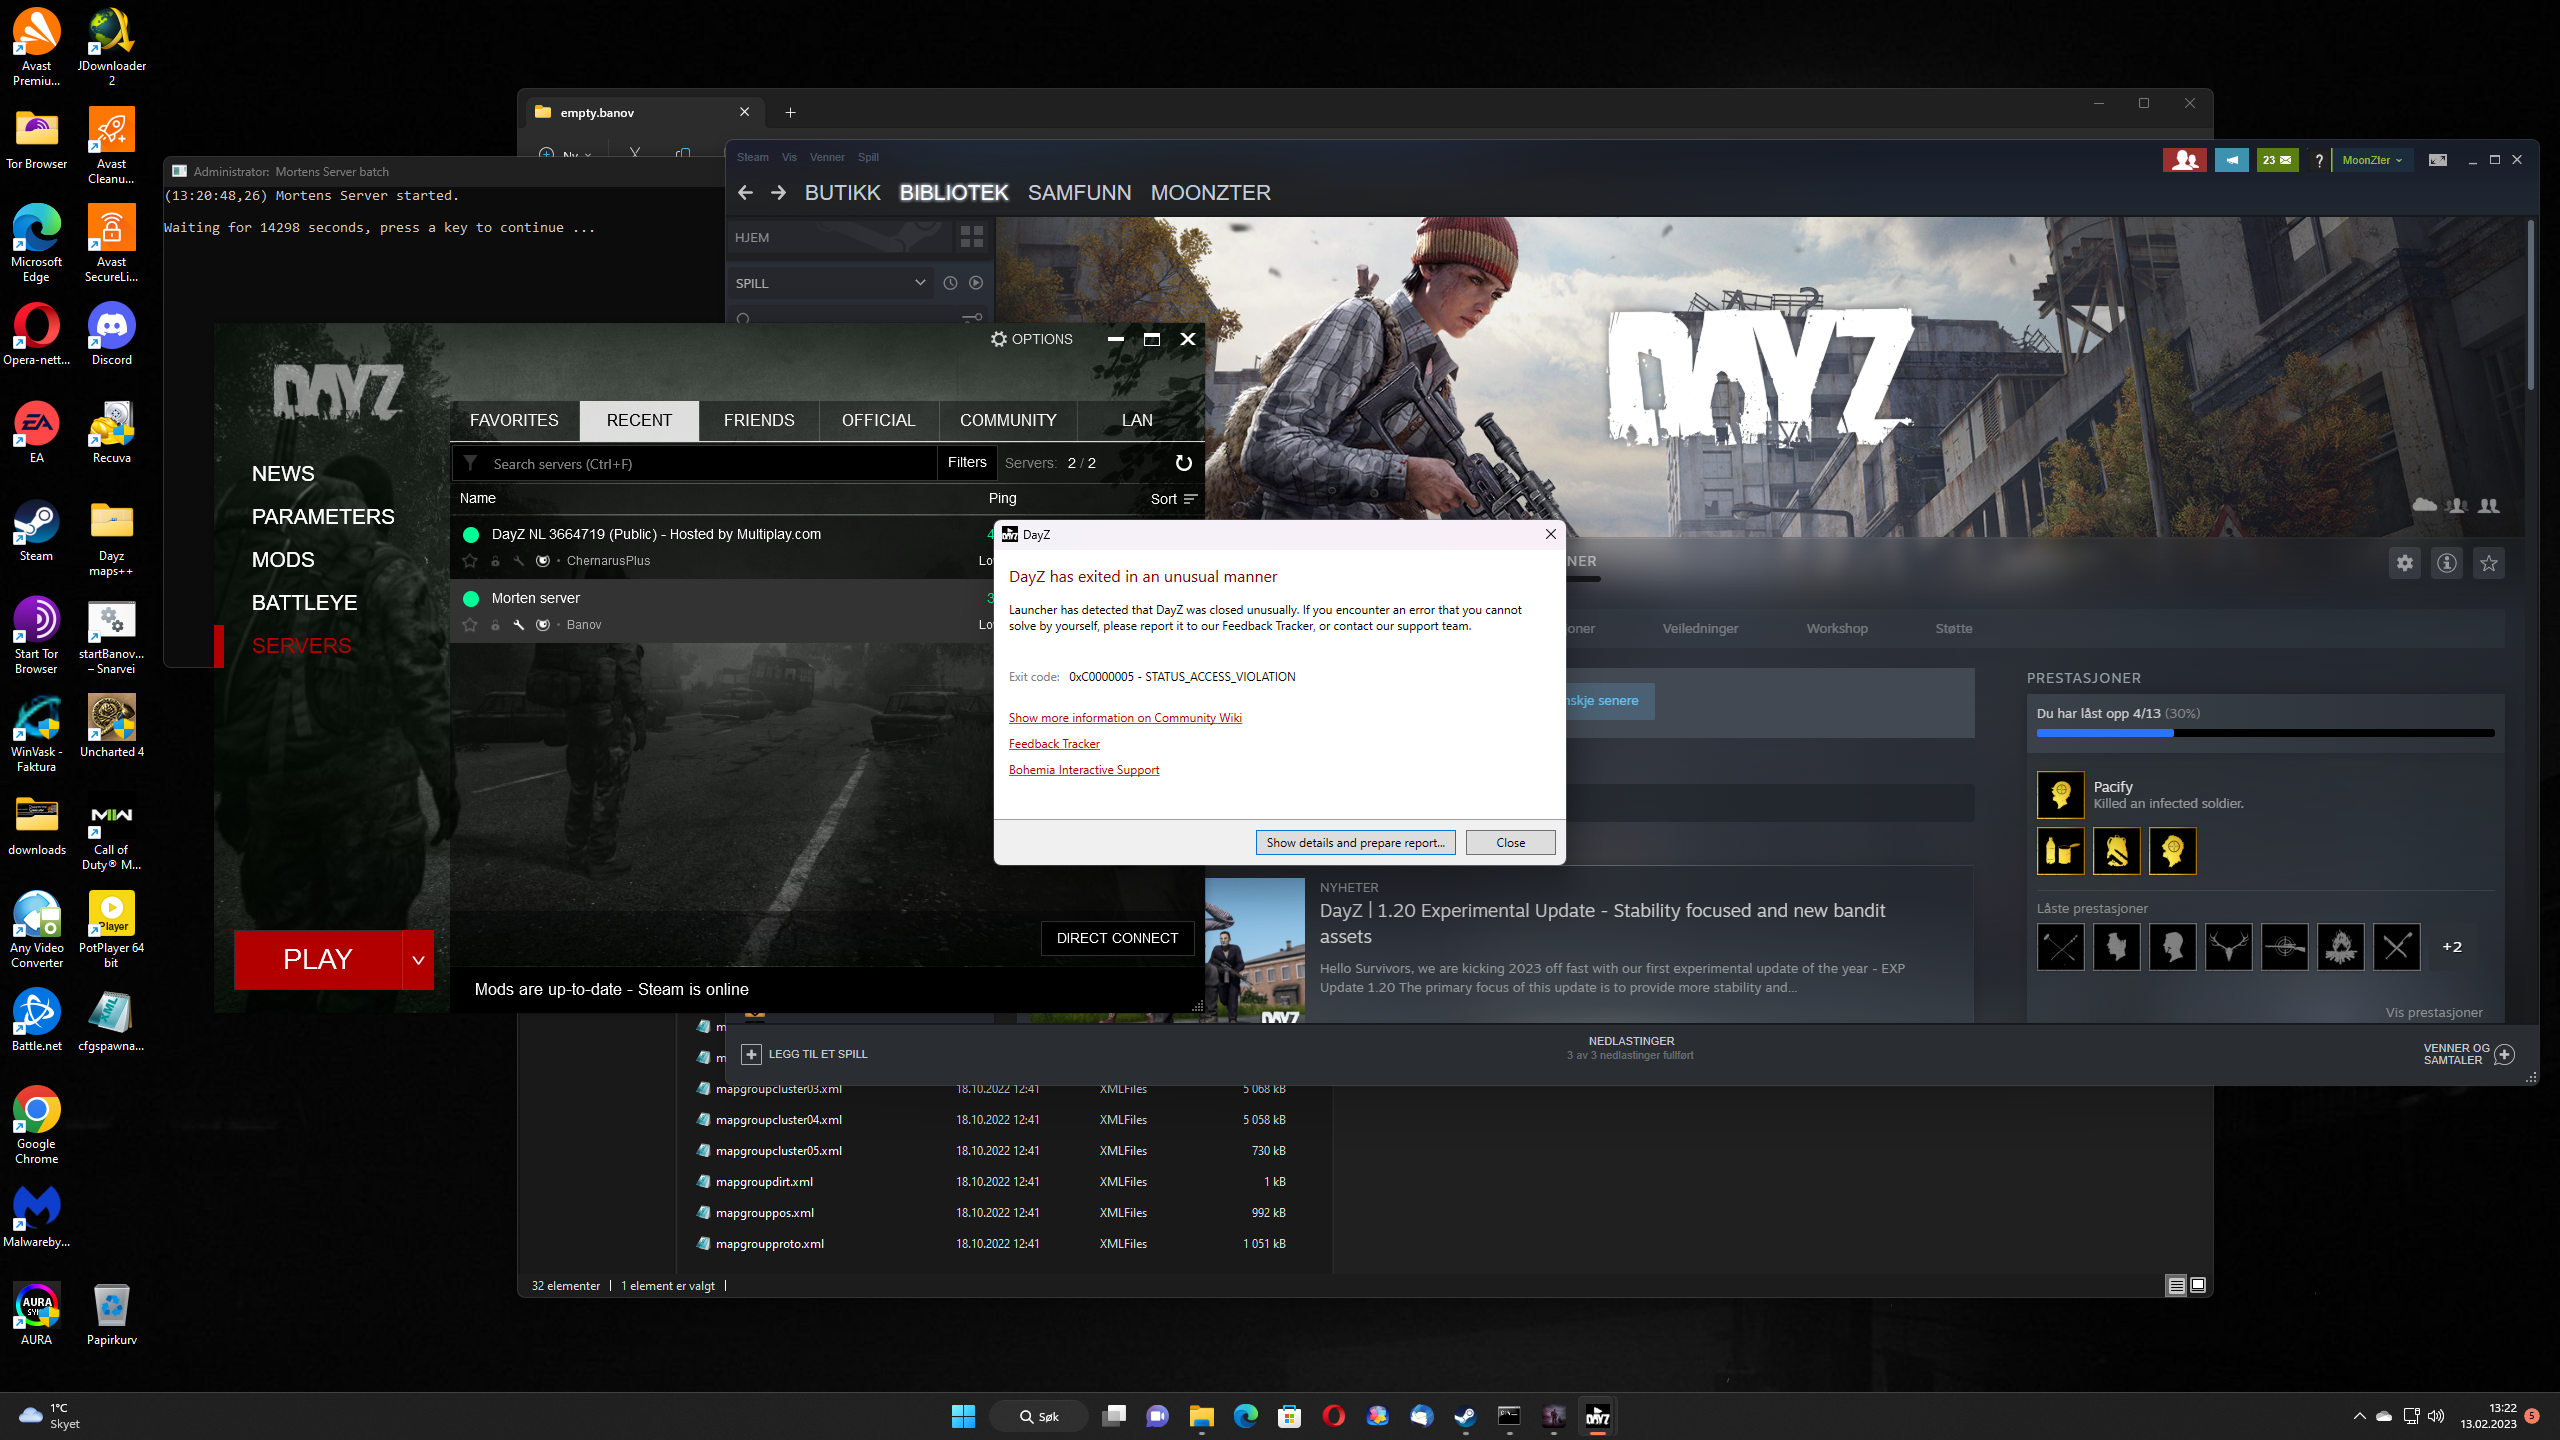Open Steam inbox with 23 messages

tap(2277, 160)
